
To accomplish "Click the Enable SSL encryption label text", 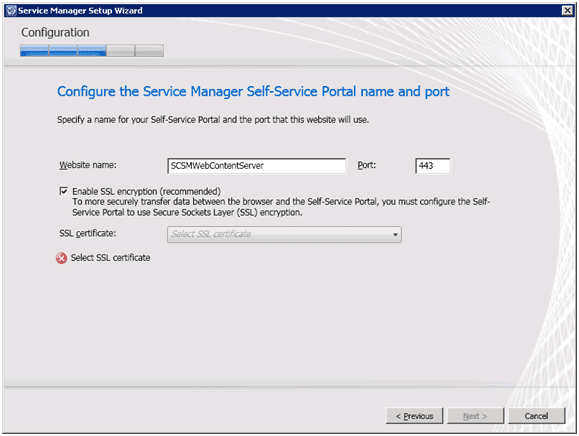I will [146, 191].
